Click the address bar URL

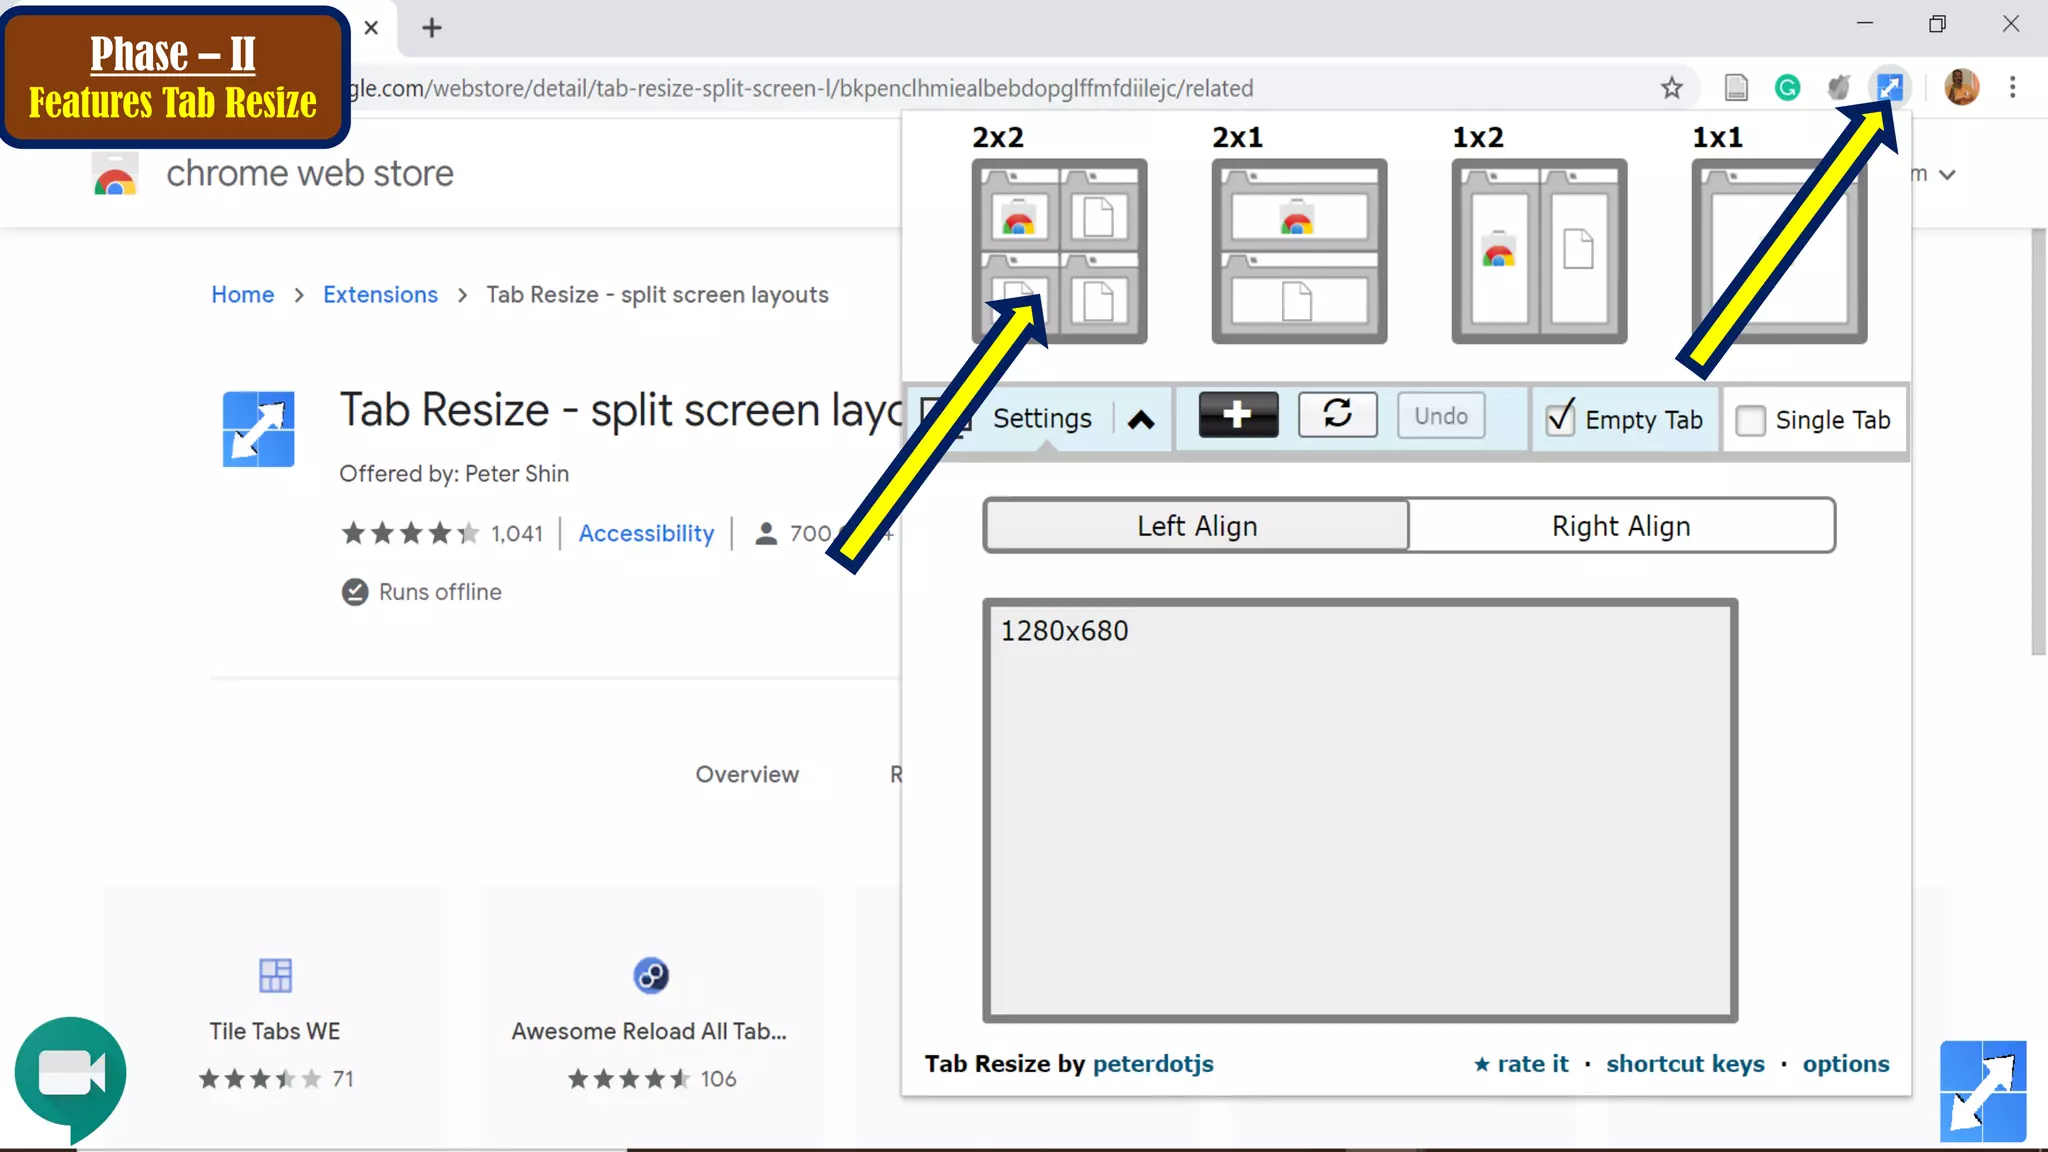(800, 88)
